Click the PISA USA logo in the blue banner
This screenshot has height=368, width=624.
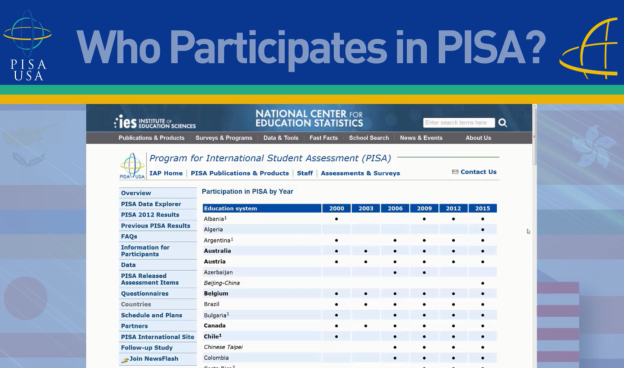coord(27,46)
